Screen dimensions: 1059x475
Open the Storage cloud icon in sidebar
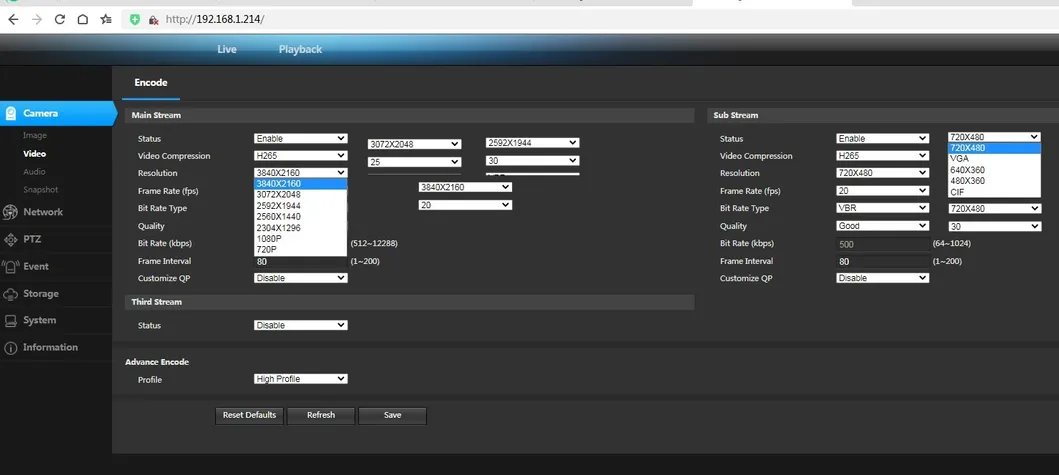[10, 294]
